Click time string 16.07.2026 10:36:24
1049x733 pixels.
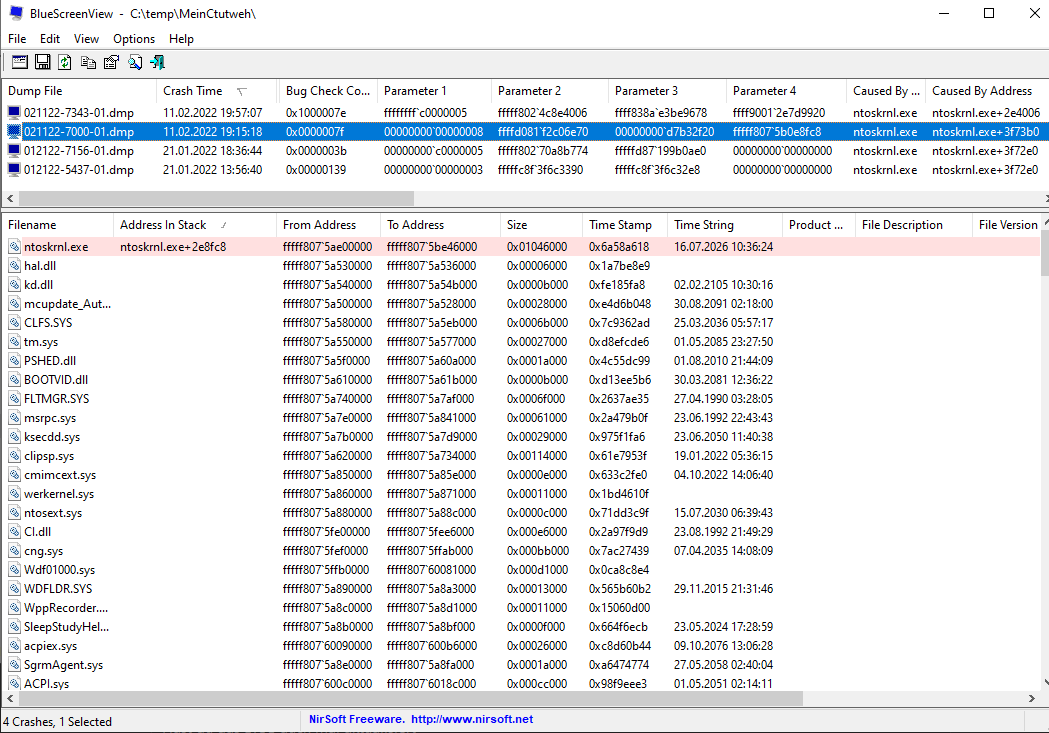pyautogui.click(x=723, y=247)
